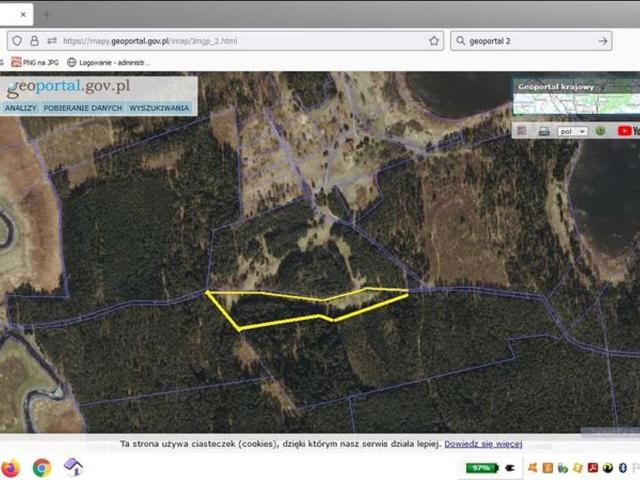The image size is (640, 480).
Task: Open the 'pol' language dropdown
Action: 572,131
